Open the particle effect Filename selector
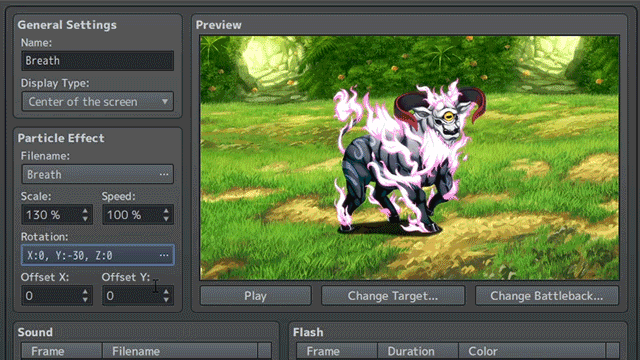 [x=98, y=174]
